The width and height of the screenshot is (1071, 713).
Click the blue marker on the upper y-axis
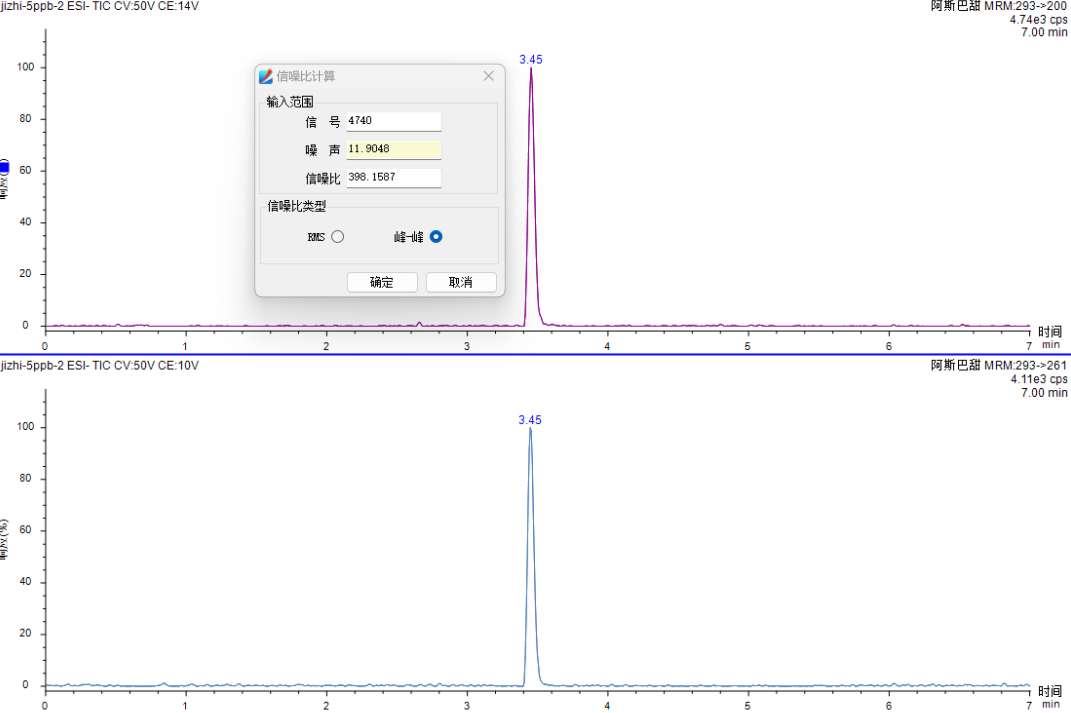[4, 168]
